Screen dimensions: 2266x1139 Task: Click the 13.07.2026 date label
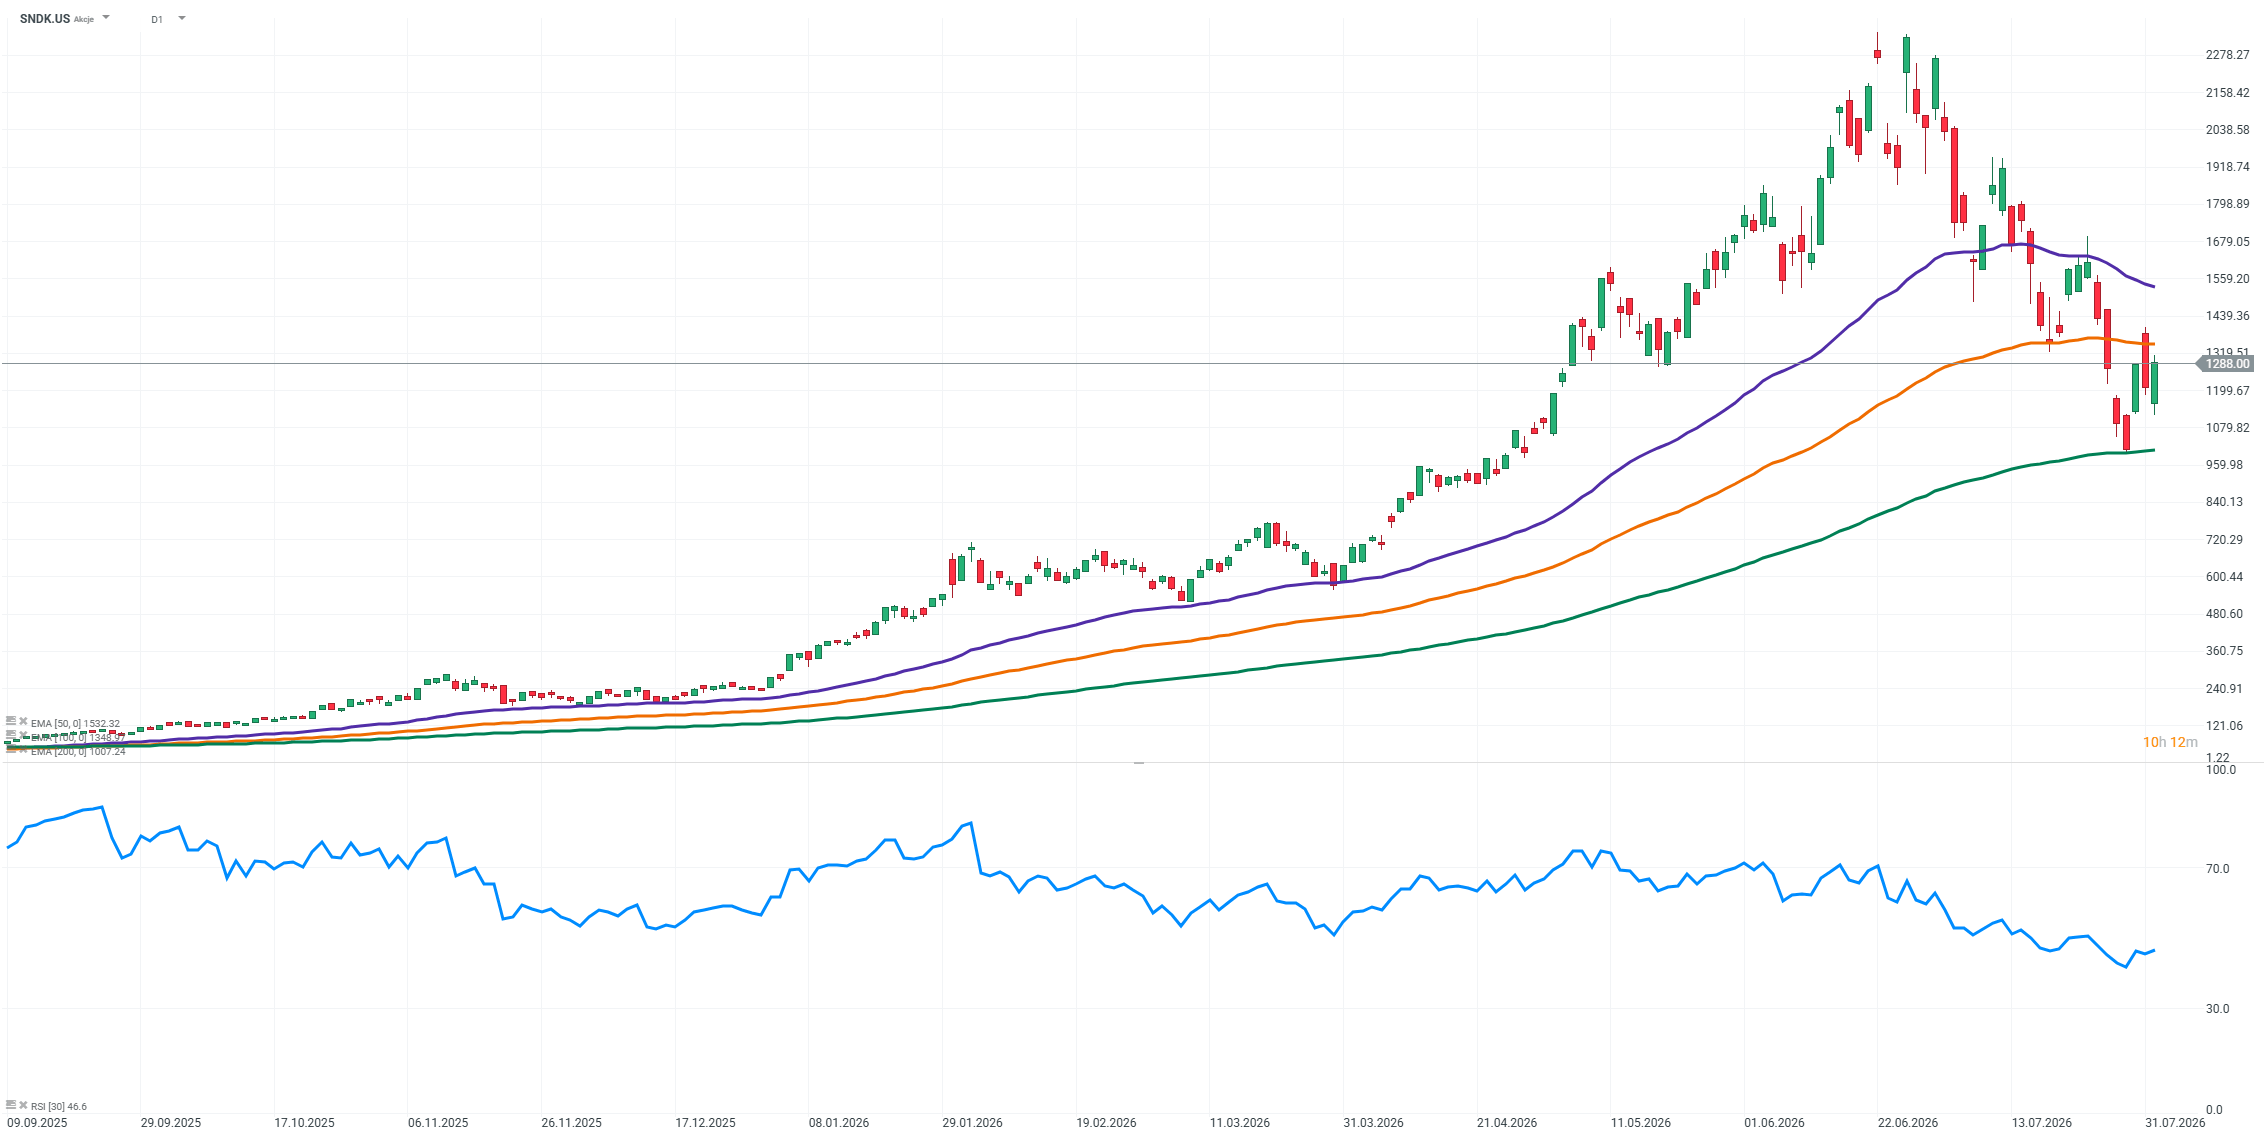tap(2042, 1123)
